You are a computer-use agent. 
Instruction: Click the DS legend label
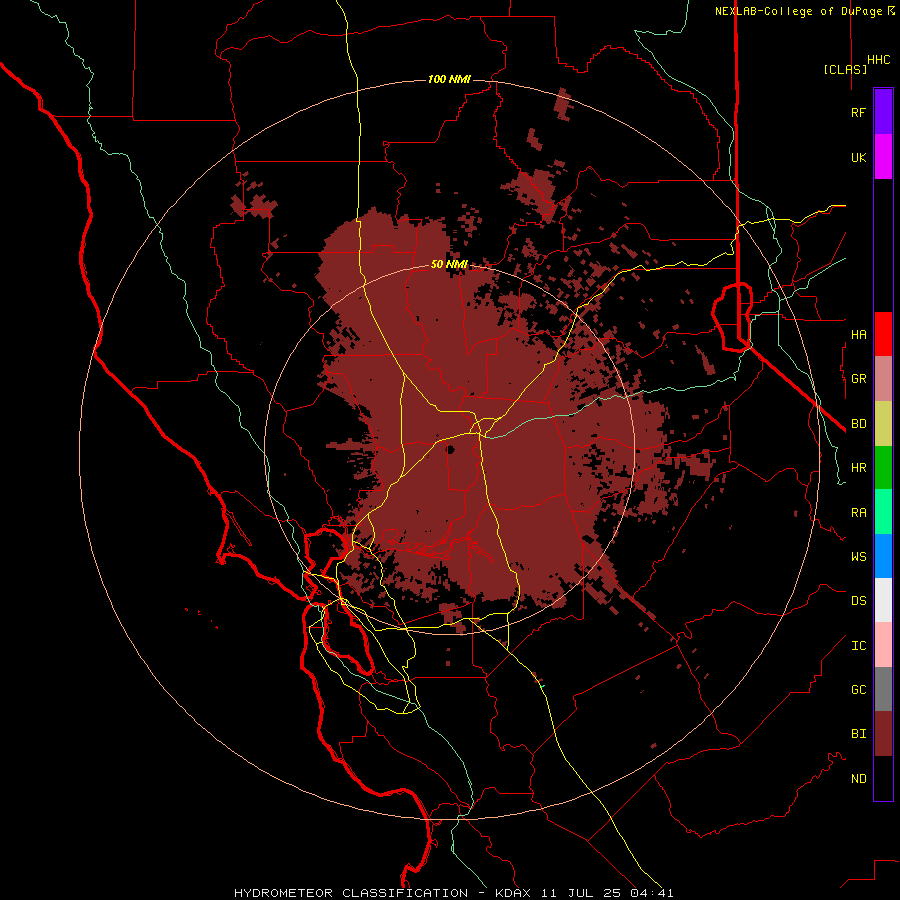858,601
